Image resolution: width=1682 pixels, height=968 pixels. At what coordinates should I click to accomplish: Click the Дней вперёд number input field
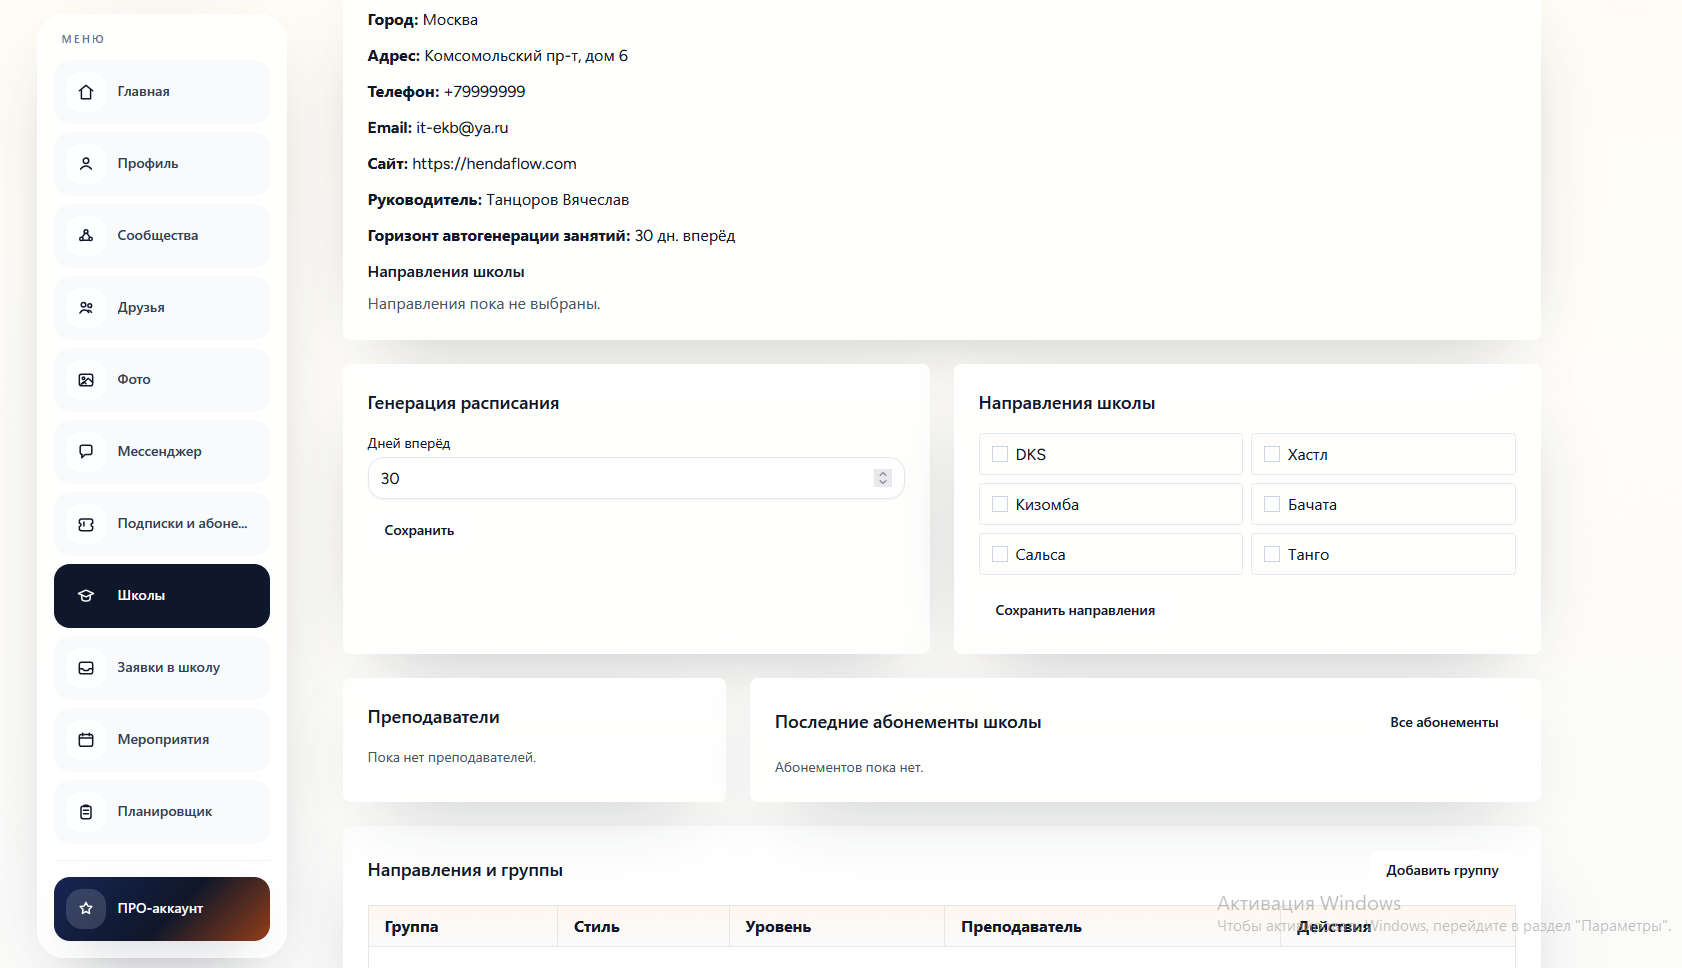click(x=620, y=478)
